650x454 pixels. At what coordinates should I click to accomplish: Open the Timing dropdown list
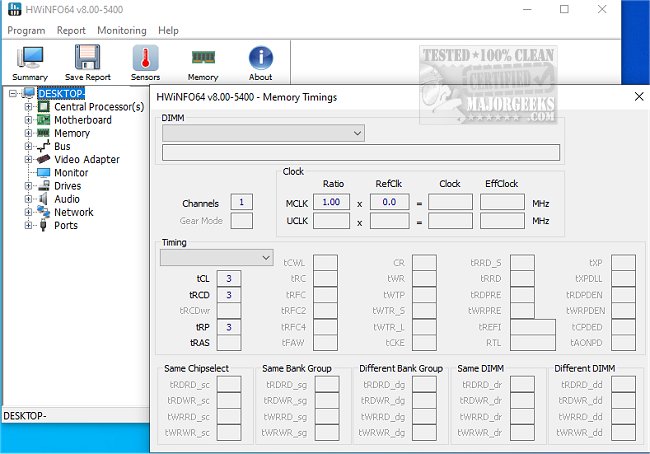pos(216,258)
